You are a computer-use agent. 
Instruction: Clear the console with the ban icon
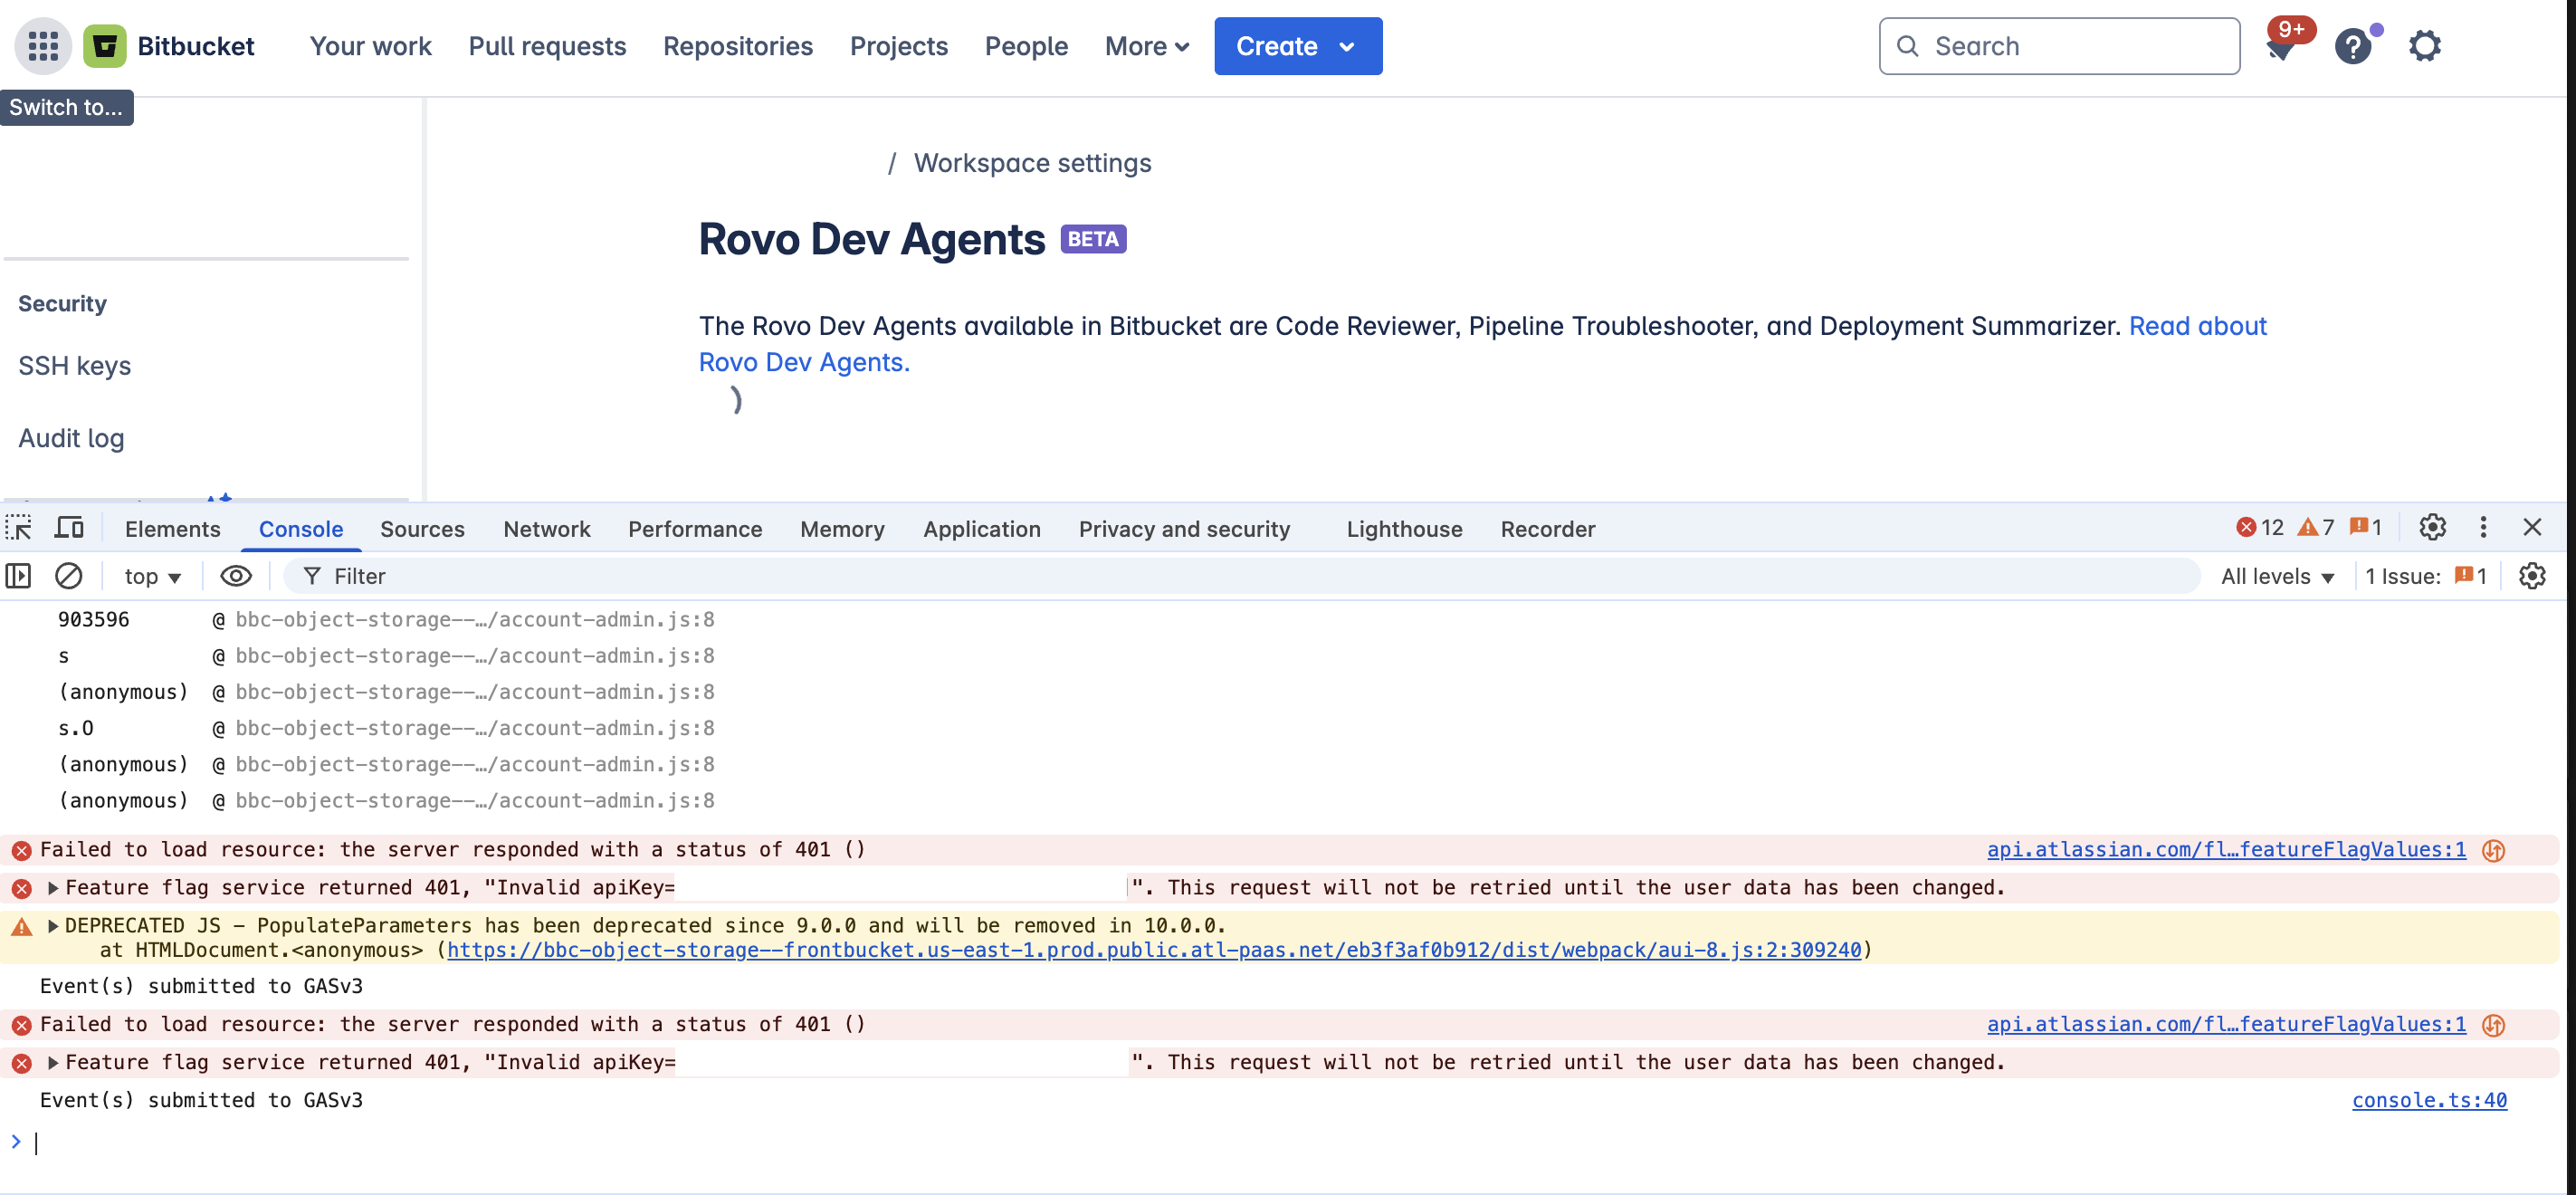tap(68, 576)
